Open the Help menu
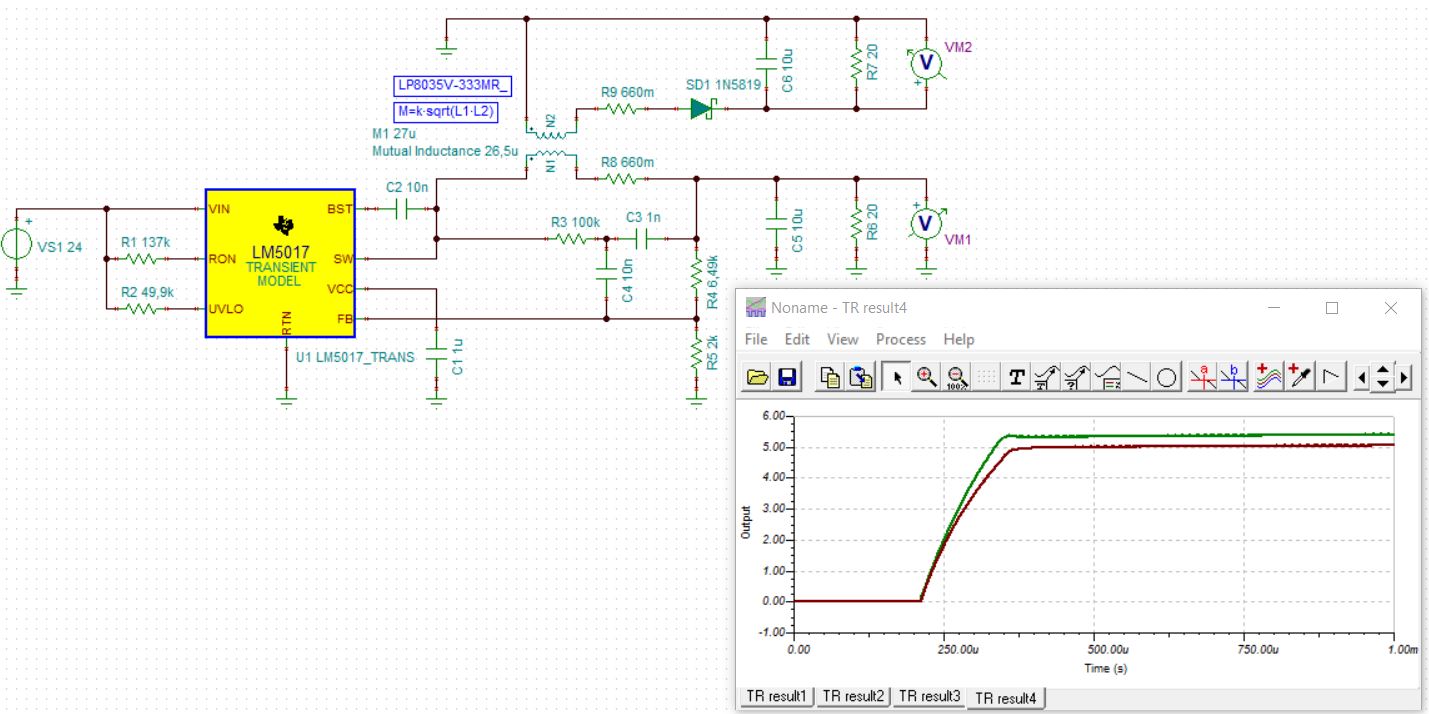Screen dimensions: 1429x714 (x=959, y=339)
